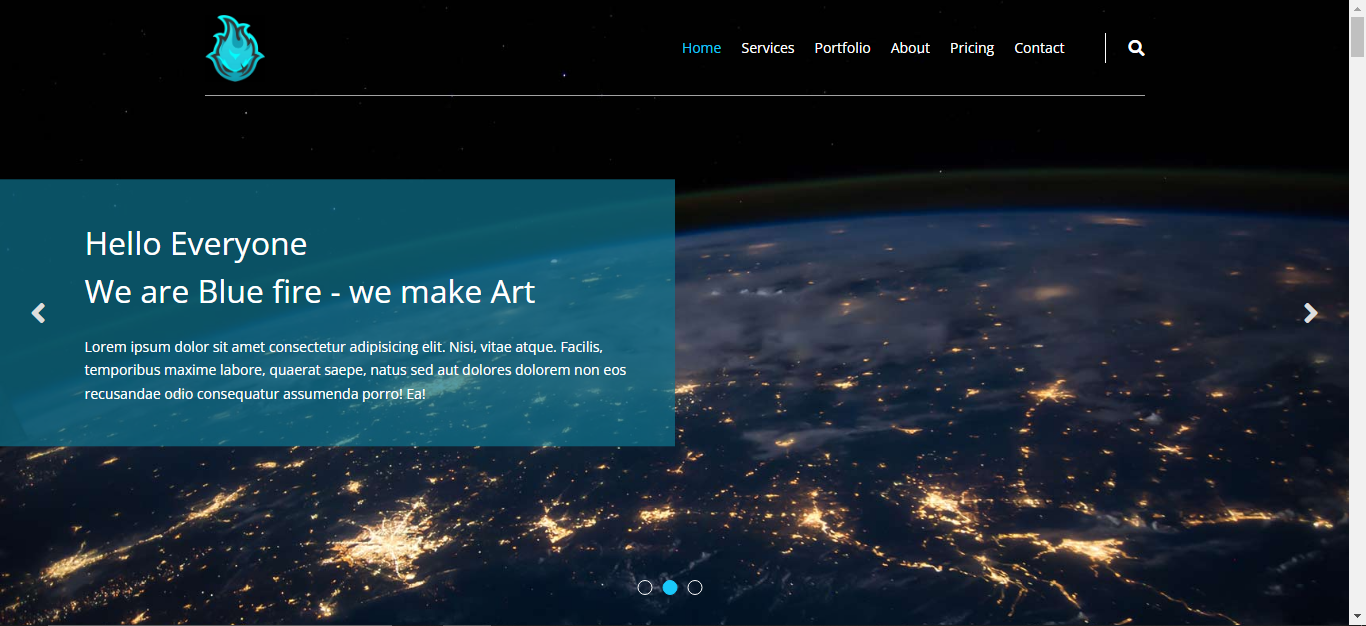Click the scrollbar up arrow
Screen dimensions: 1366x626
coord(1358,8)
